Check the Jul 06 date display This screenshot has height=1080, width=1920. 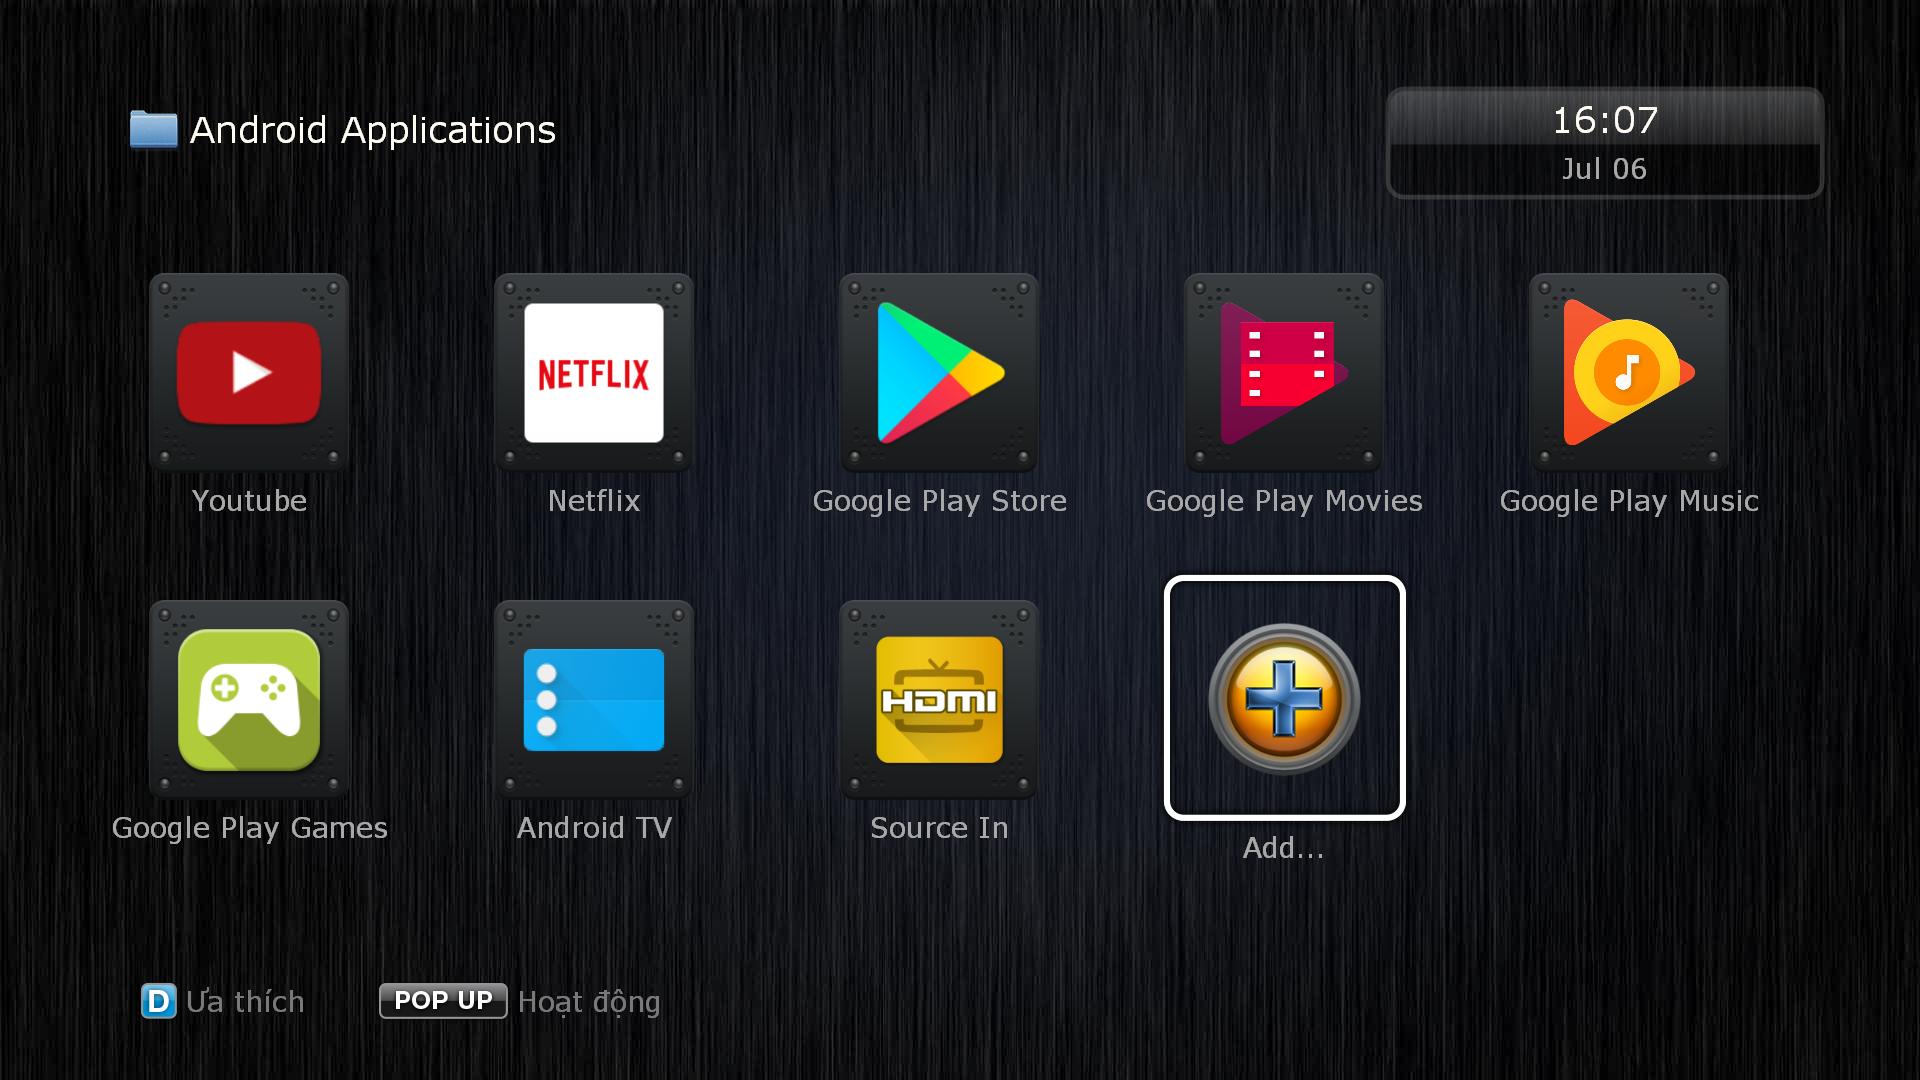point(1607,167)
